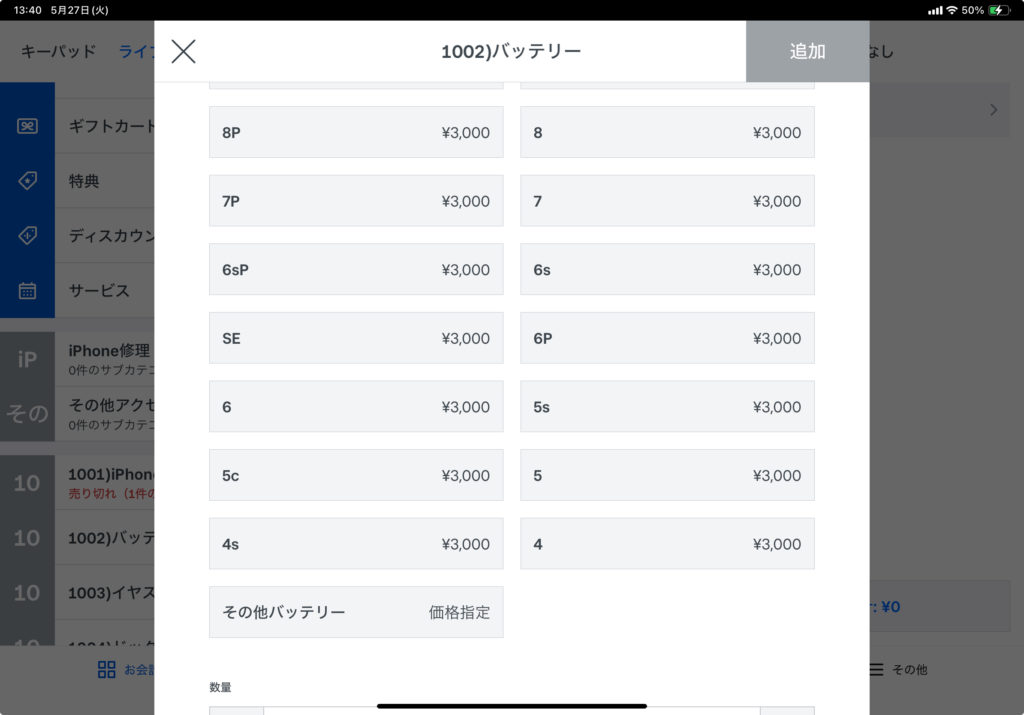1024x715 pixels.
Task: Select the 8P battery variation
Action: click(356, 132)
